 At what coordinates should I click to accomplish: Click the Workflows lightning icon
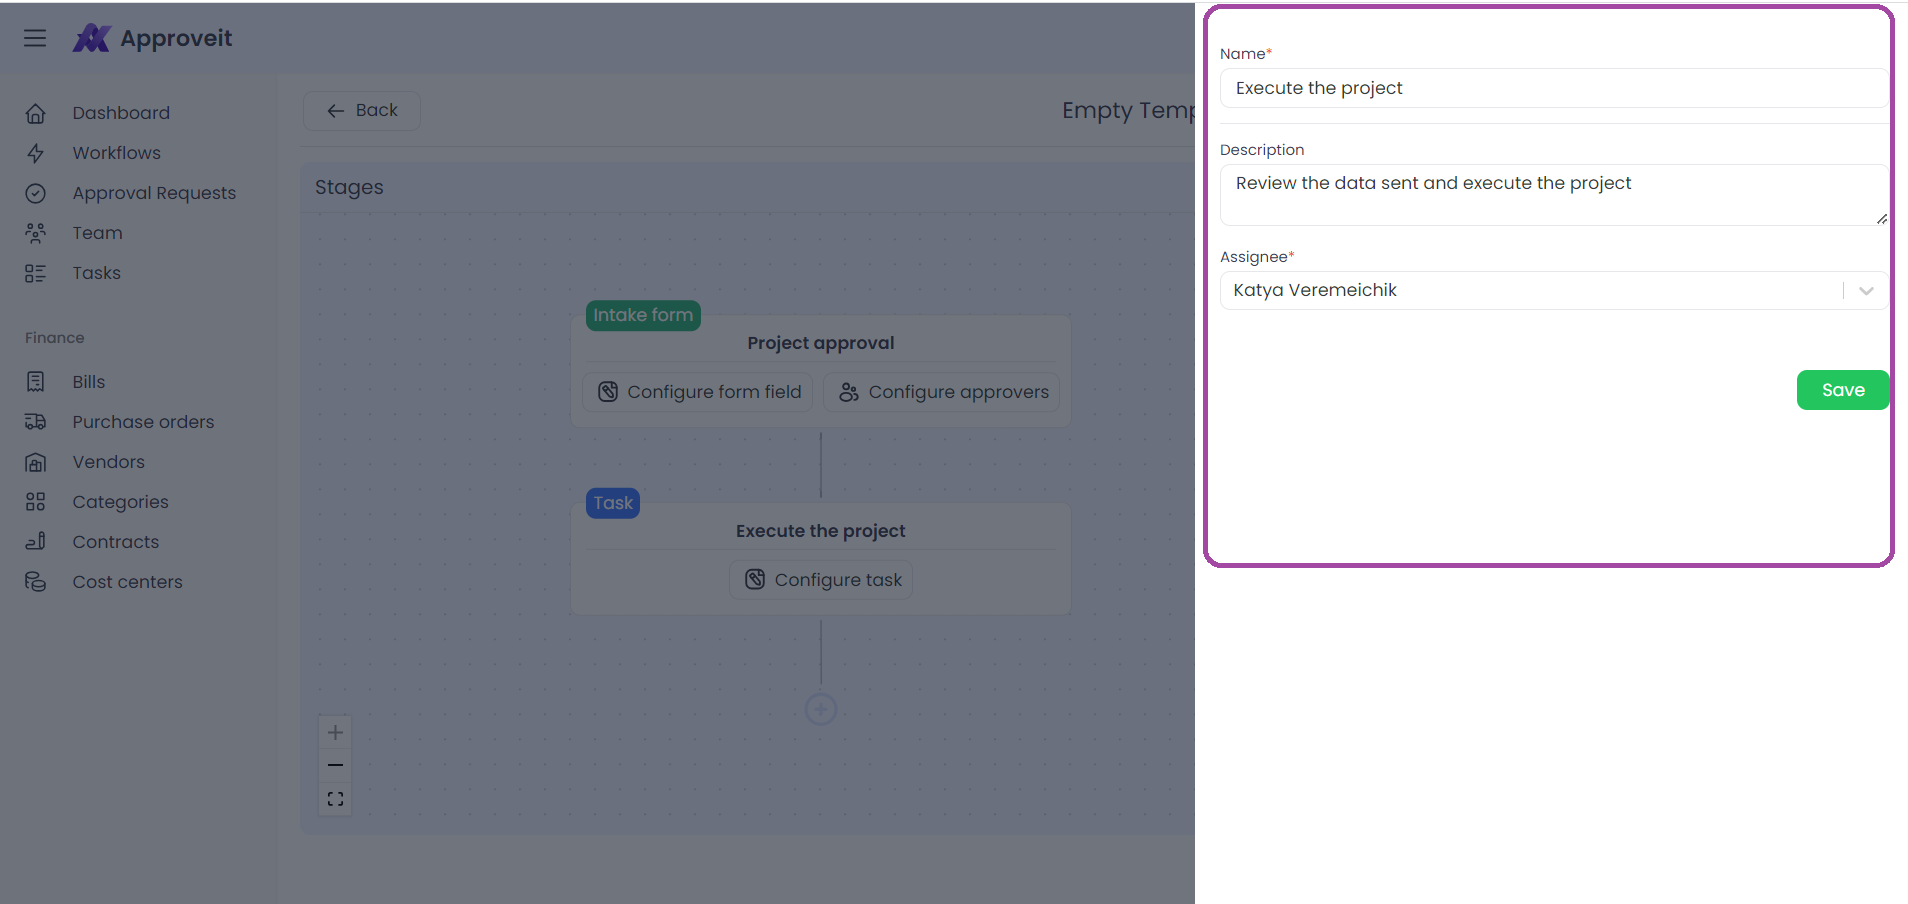click(35, 153)
